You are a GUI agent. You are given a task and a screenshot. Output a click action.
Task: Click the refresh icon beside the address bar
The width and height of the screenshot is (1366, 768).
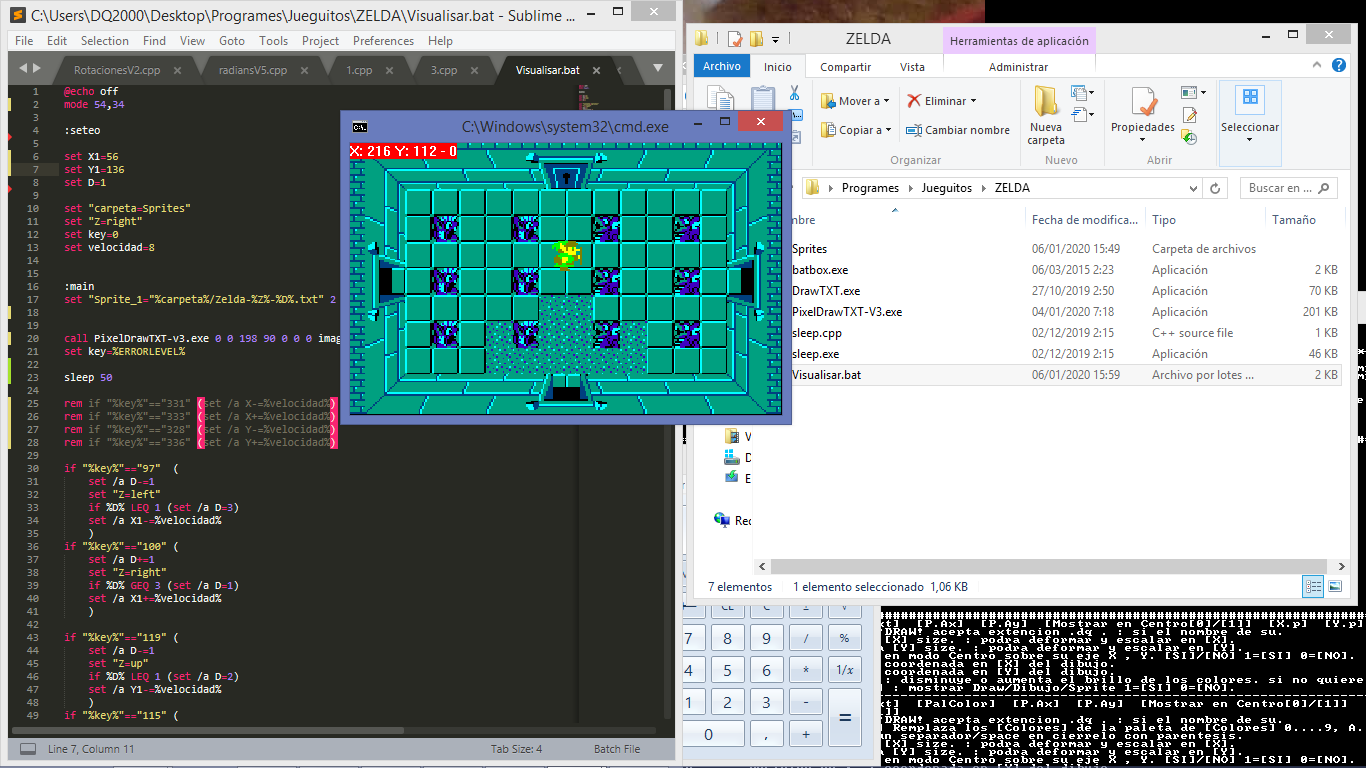1216,188
